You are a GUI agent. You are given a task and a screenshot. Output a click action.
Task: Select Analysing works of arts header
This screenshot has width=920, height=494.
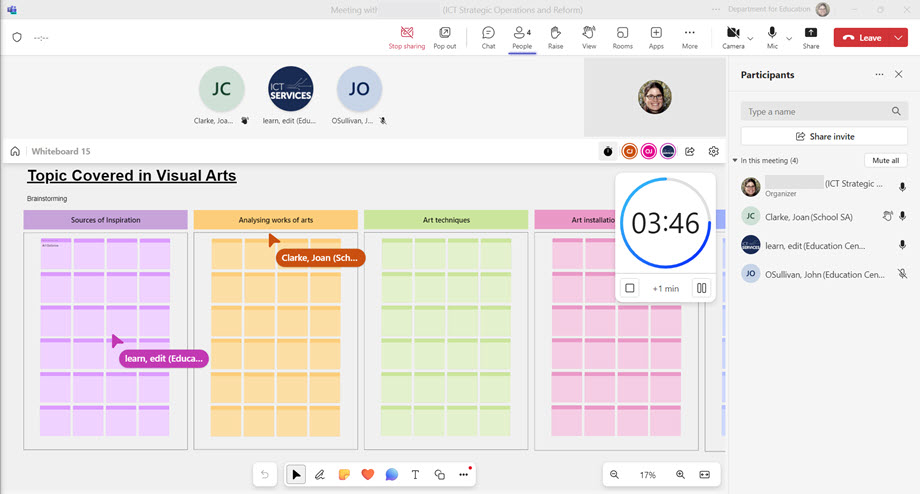(276, 220)
